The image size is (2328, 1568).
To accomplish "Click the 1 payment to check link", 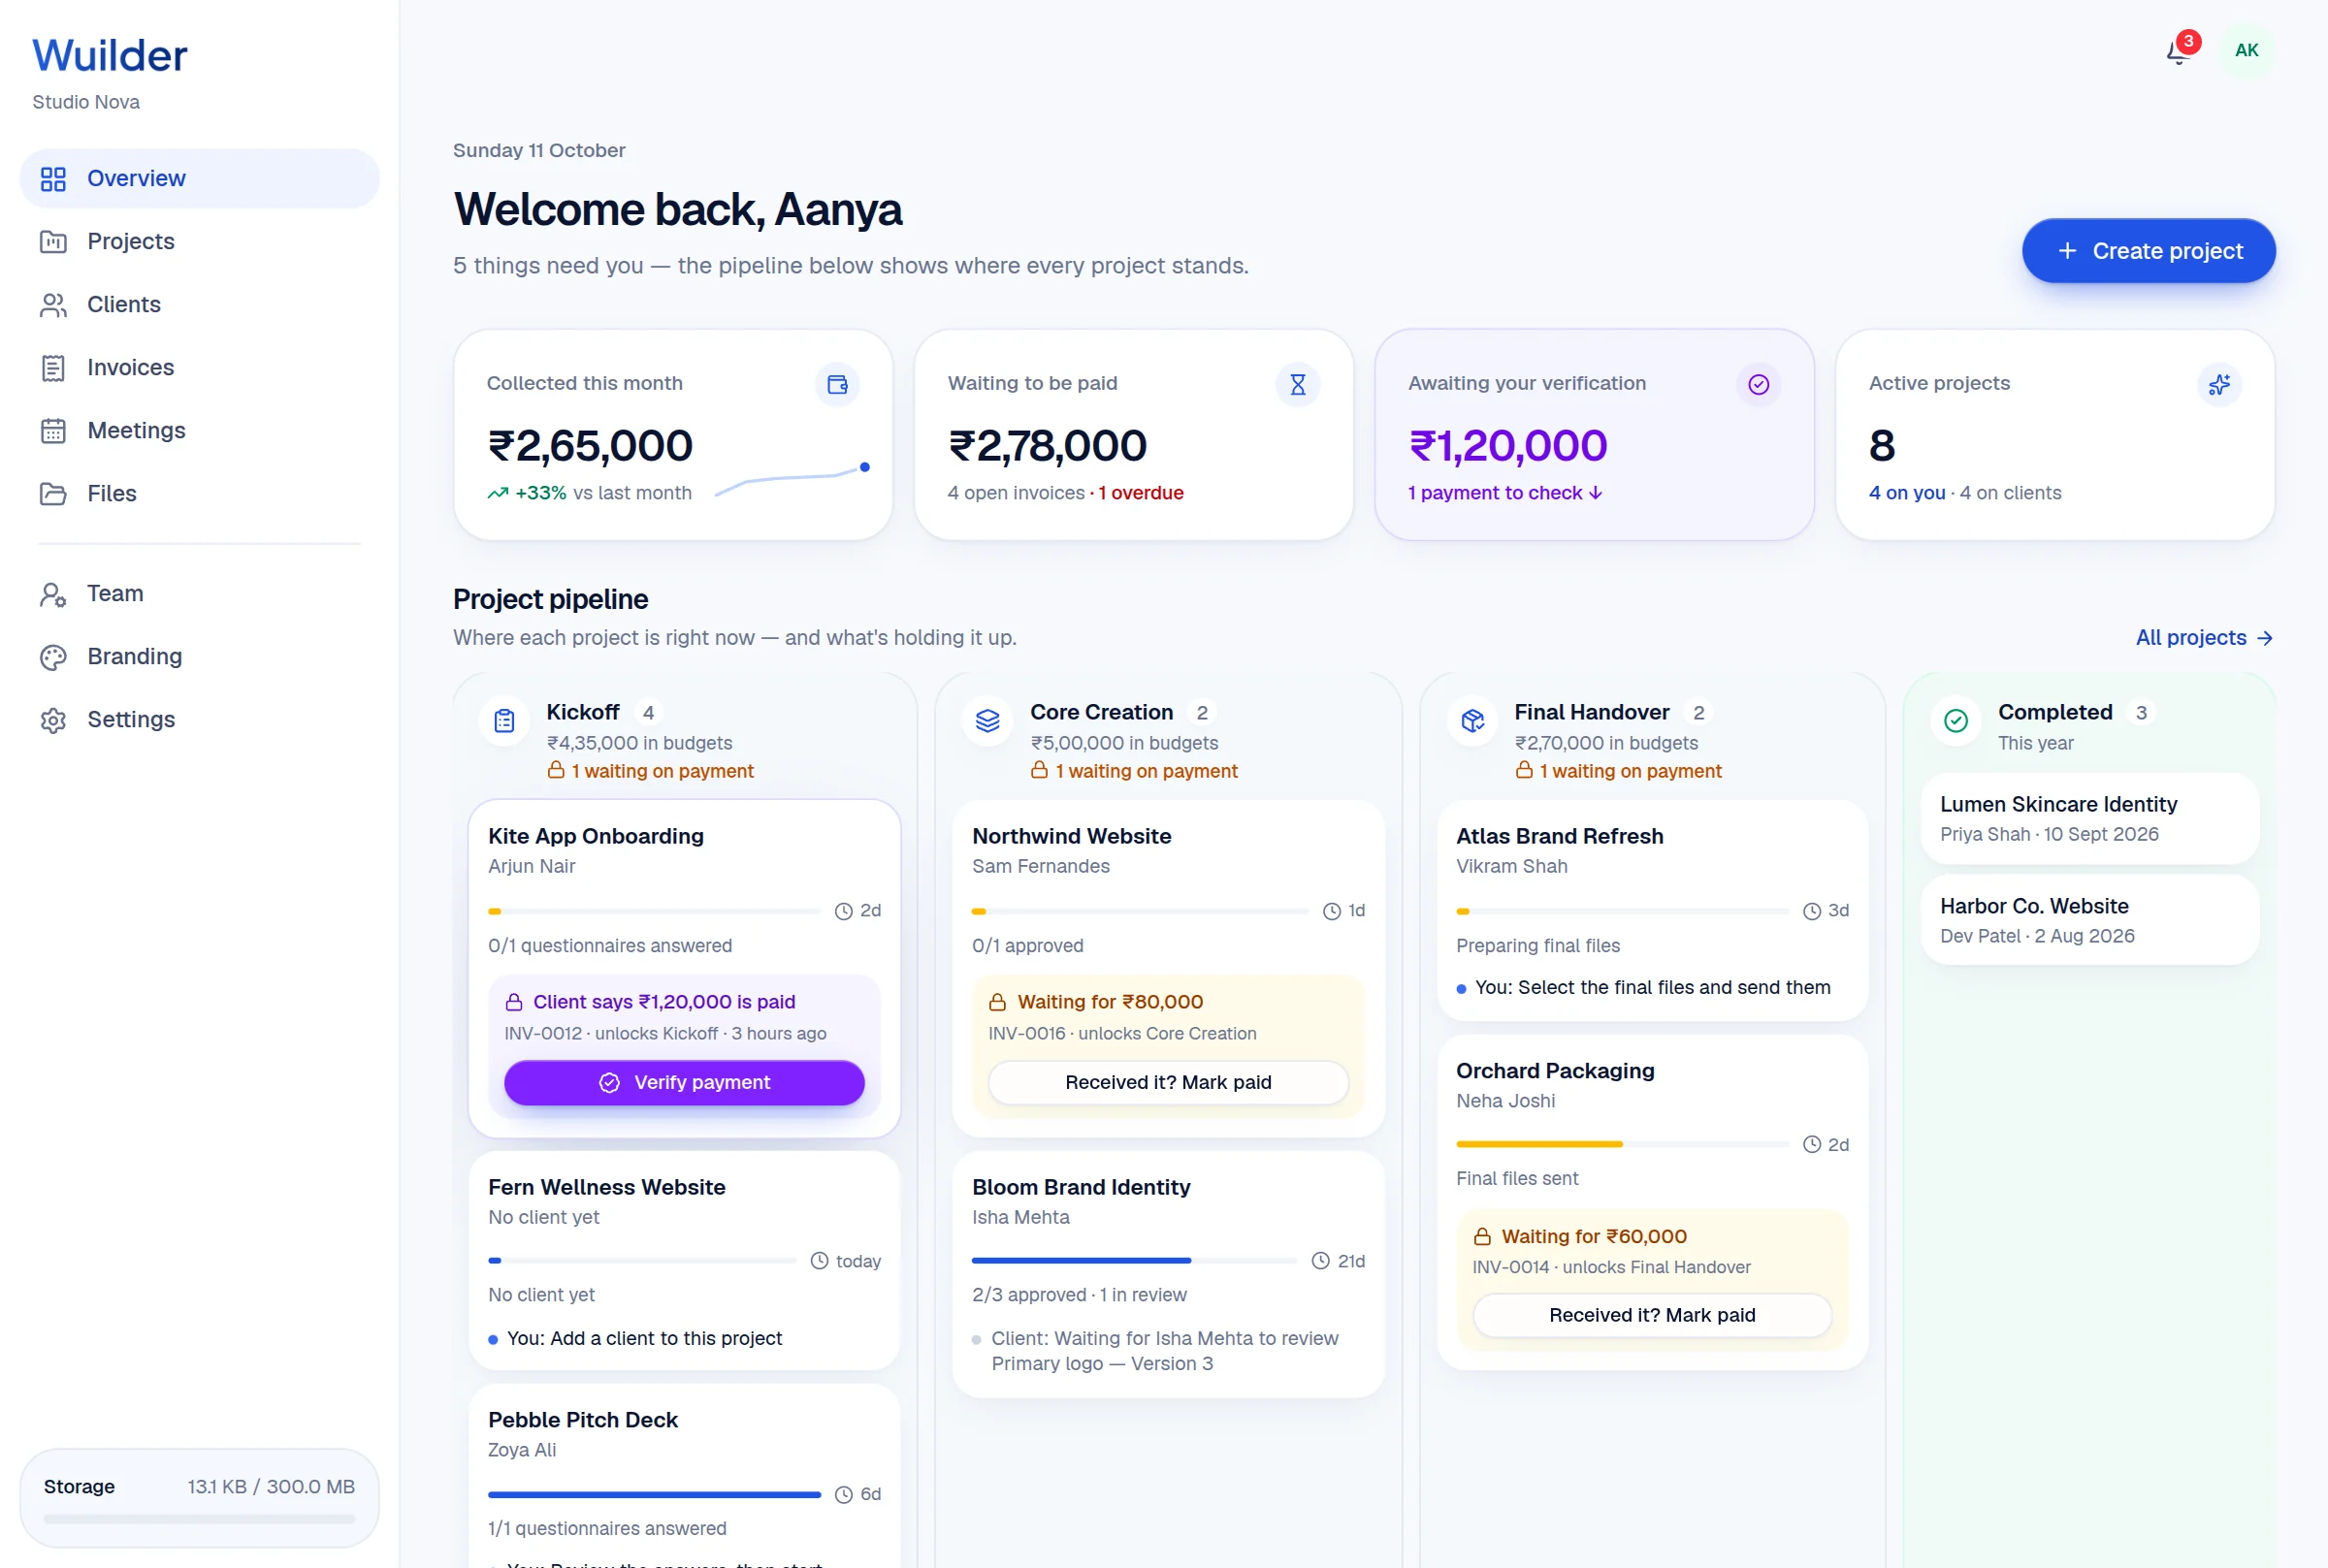I will pos(1505,493).
